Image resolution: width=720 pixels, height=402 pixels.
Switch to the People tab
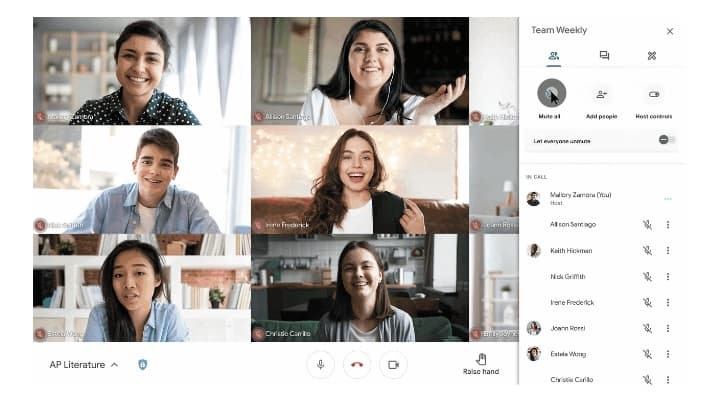(x=554, y=56)
